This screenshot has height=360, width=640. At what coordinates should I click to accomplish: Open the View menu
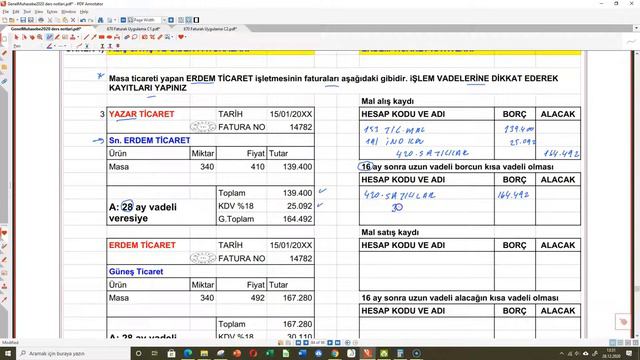click(38, 12)
